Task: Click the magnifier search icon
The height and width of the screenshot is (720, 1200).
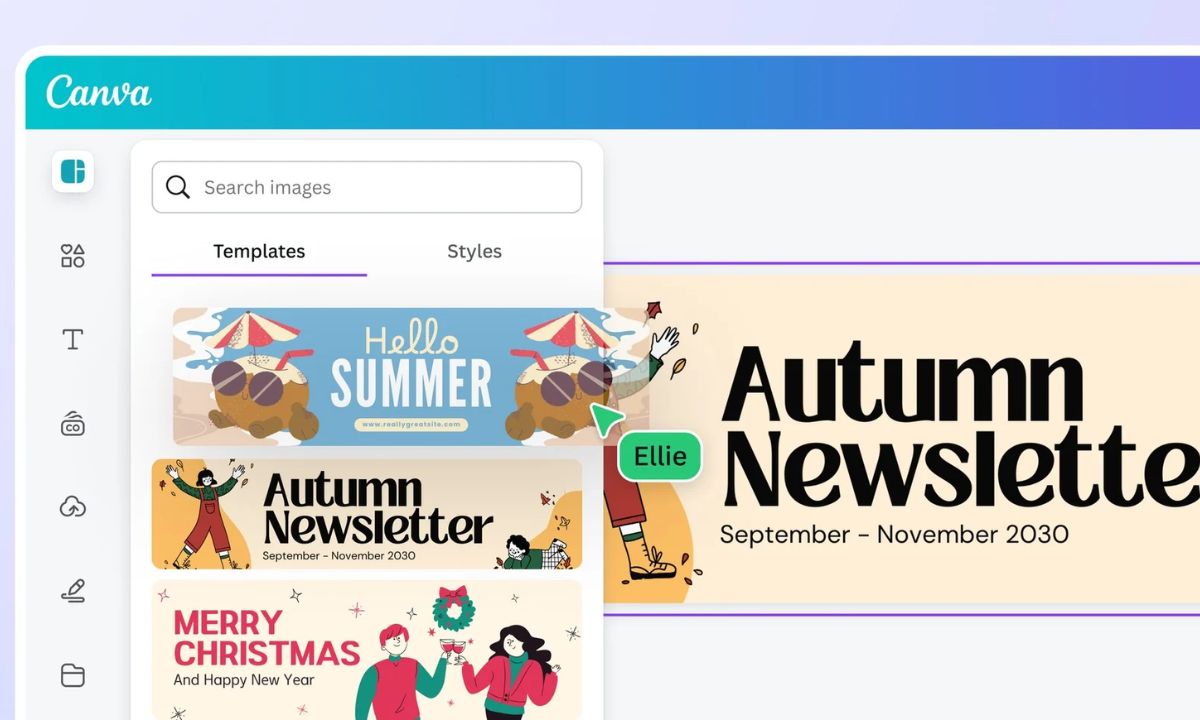Action: pyautogui.click(x=178, y=187)
